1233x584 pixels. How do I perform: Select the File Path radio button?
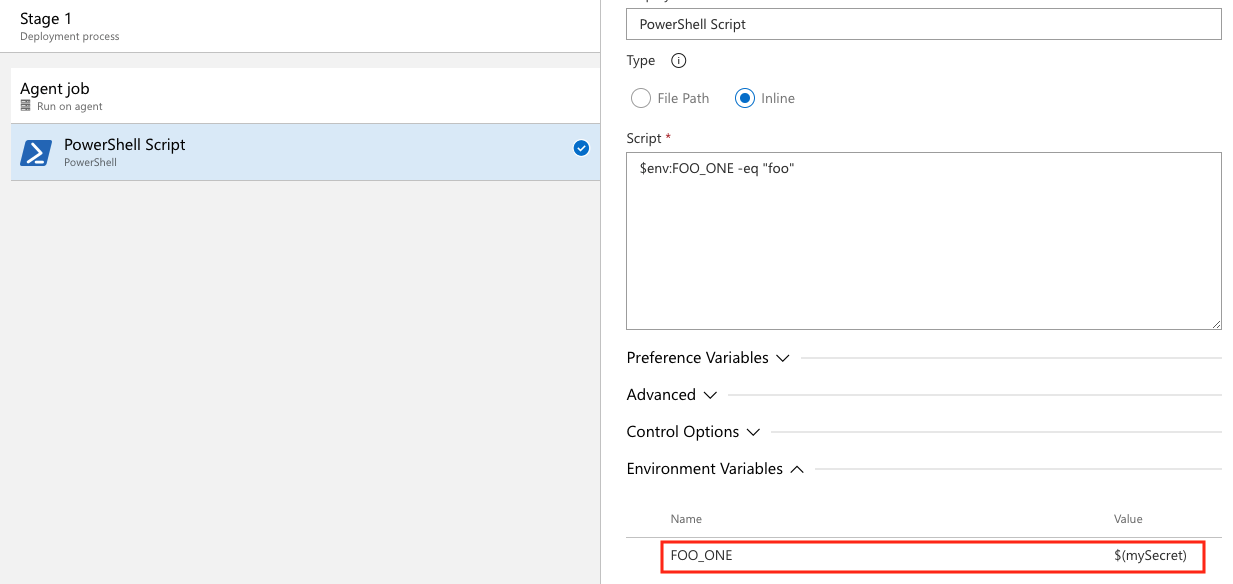[641, 98]
